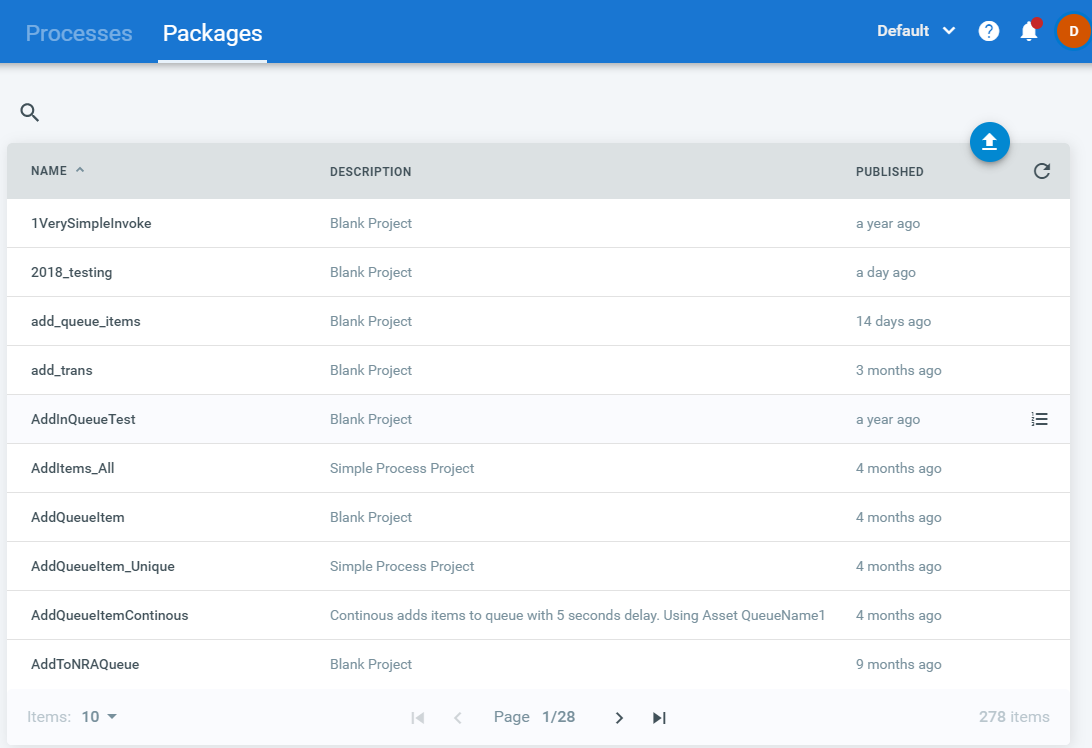Go to the next page

coord(619,717)
